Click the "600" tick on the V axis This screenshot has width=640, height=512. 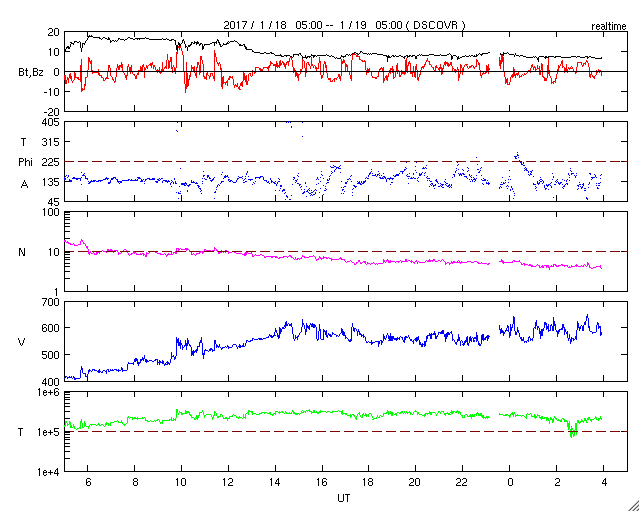53,328
